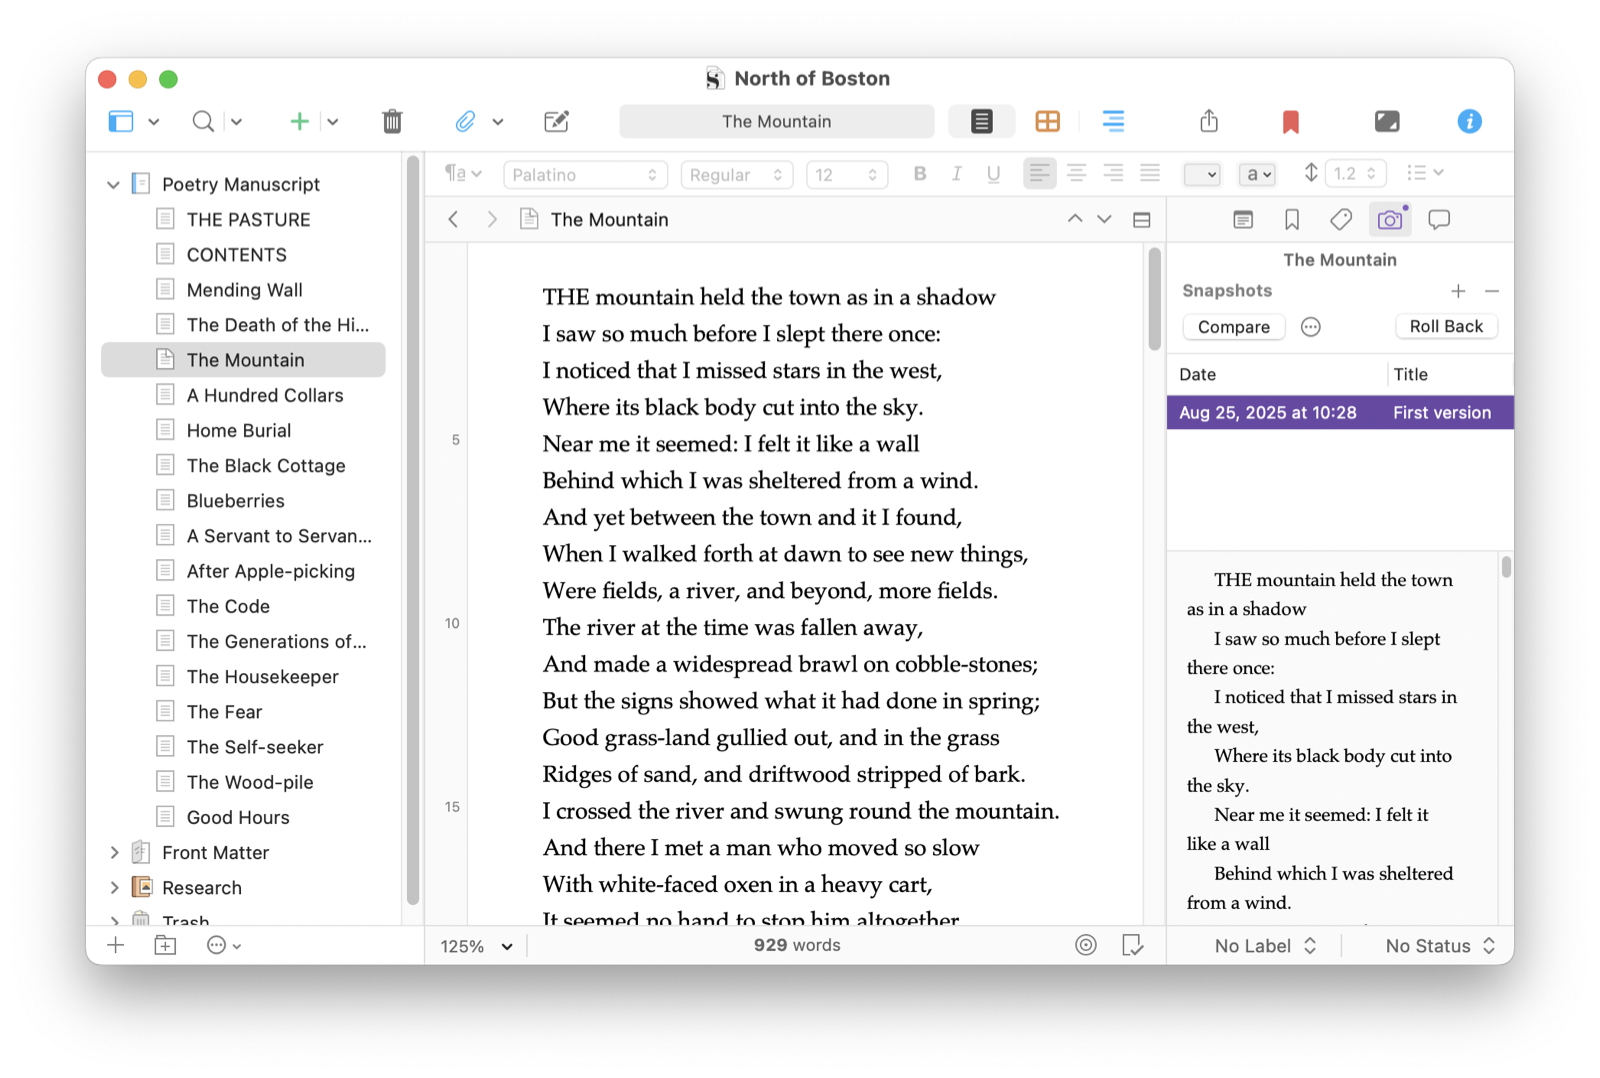1600x1078 pixels.
Task: Click the trash can icon in toolbar
Action: (x=392, y=121)
